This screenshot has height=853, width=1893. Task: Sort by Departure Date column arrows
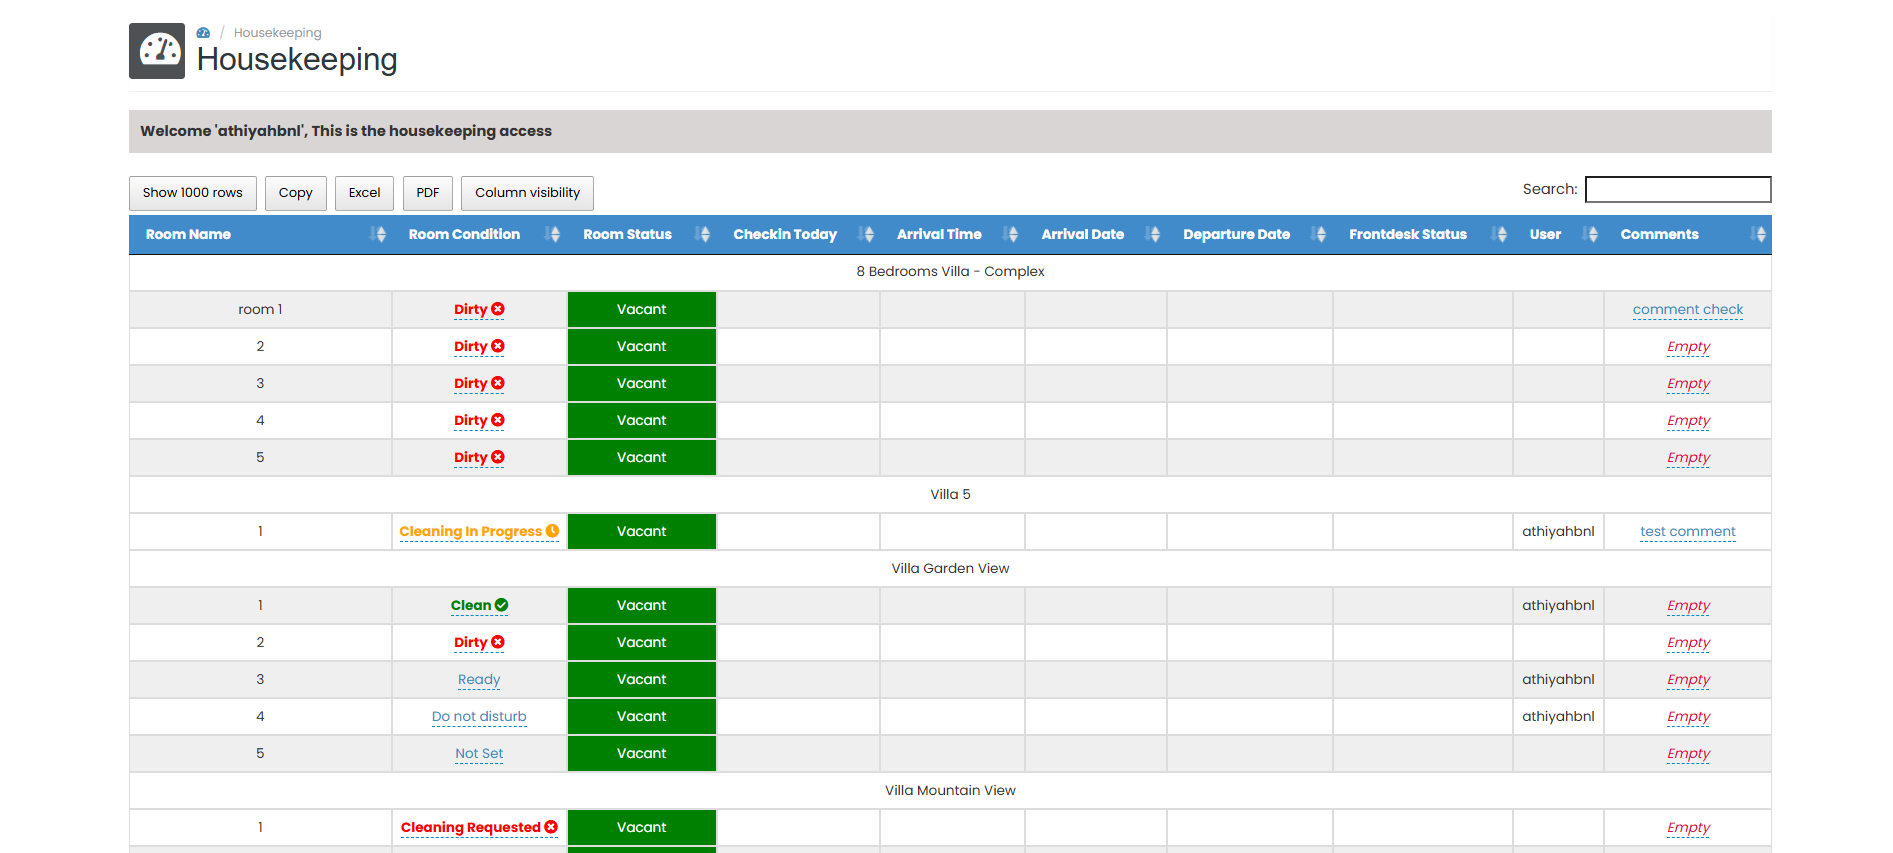coord(1320,234)
